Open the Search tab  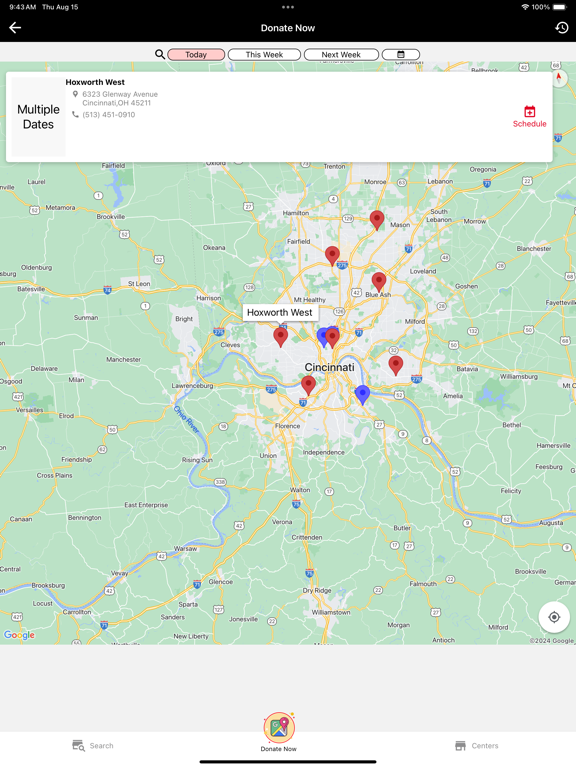tap(93, 745)
